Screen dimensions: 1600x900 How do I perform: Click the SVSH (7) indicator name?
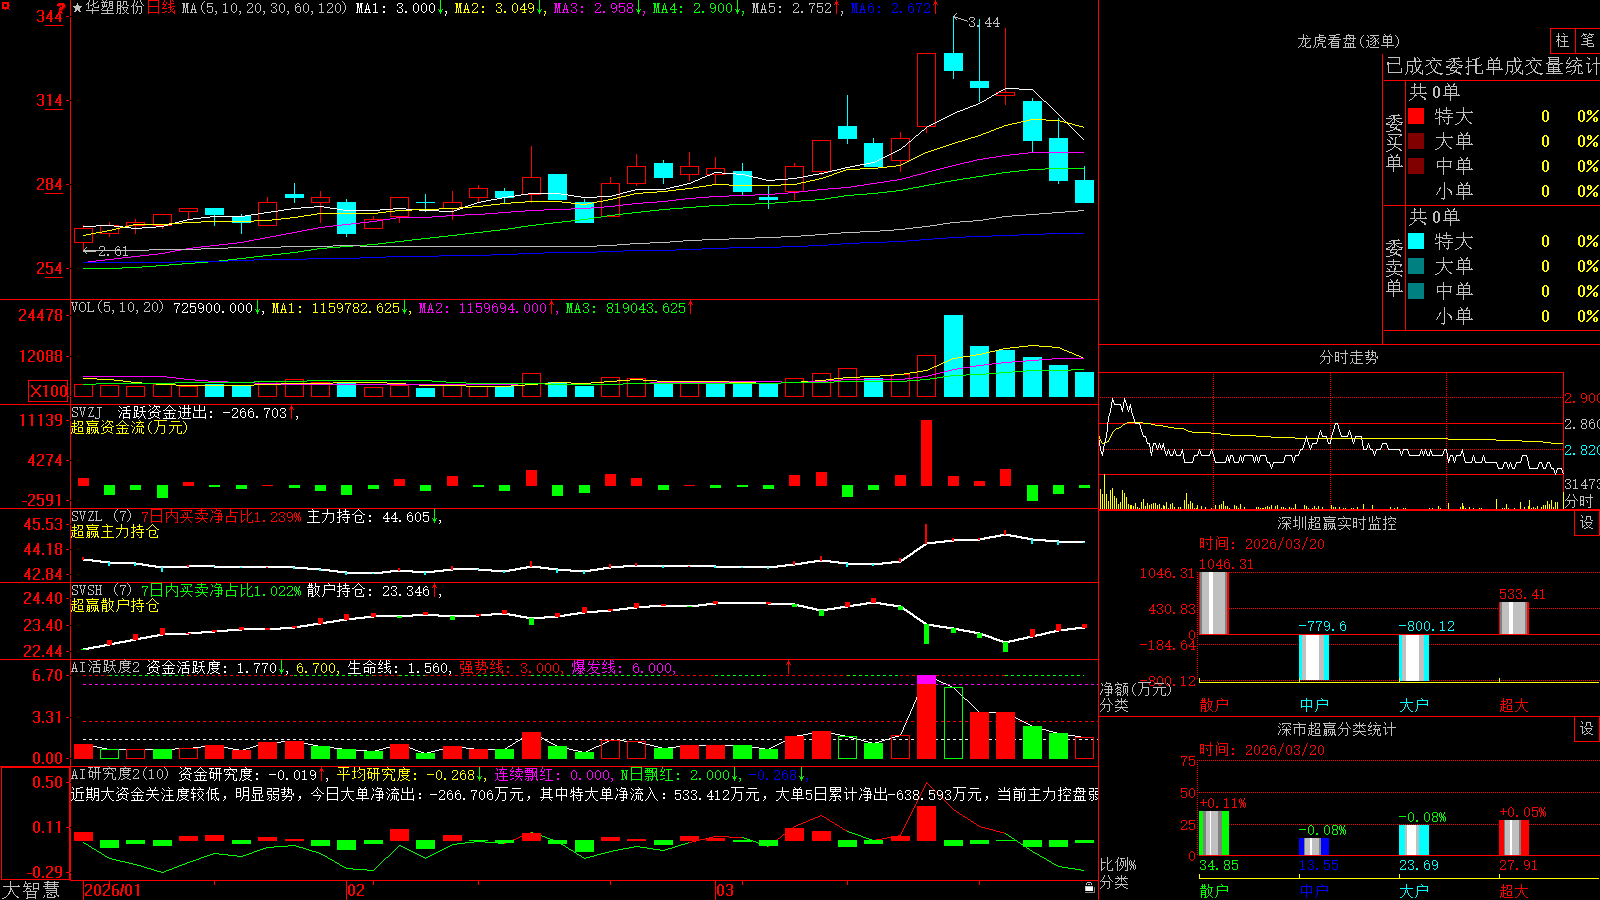pyautogui.click(x=101, y=590)
